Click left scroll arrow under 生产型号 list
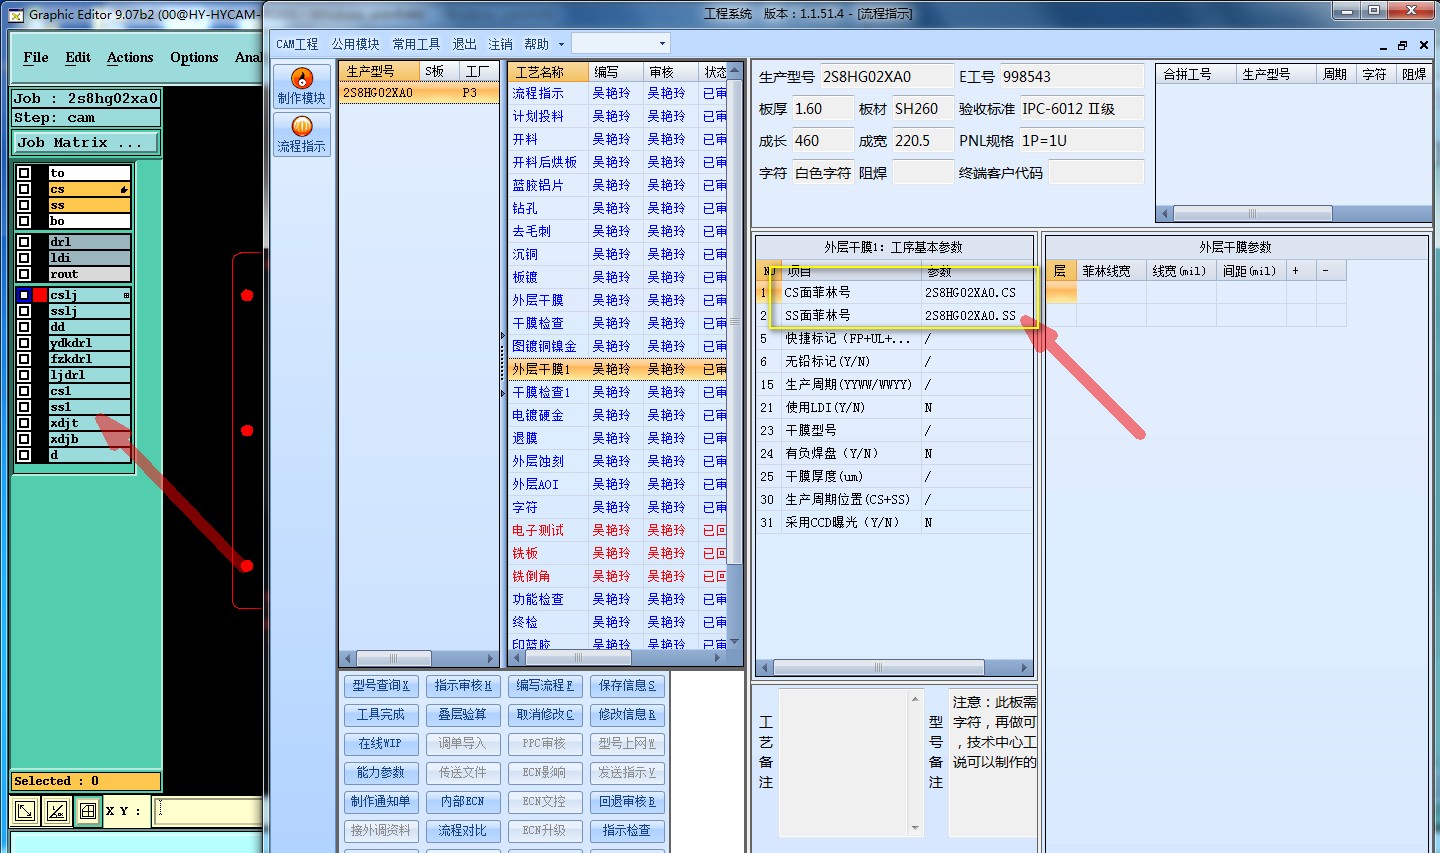The image size is (1440, 853). (x=348, y=658)
